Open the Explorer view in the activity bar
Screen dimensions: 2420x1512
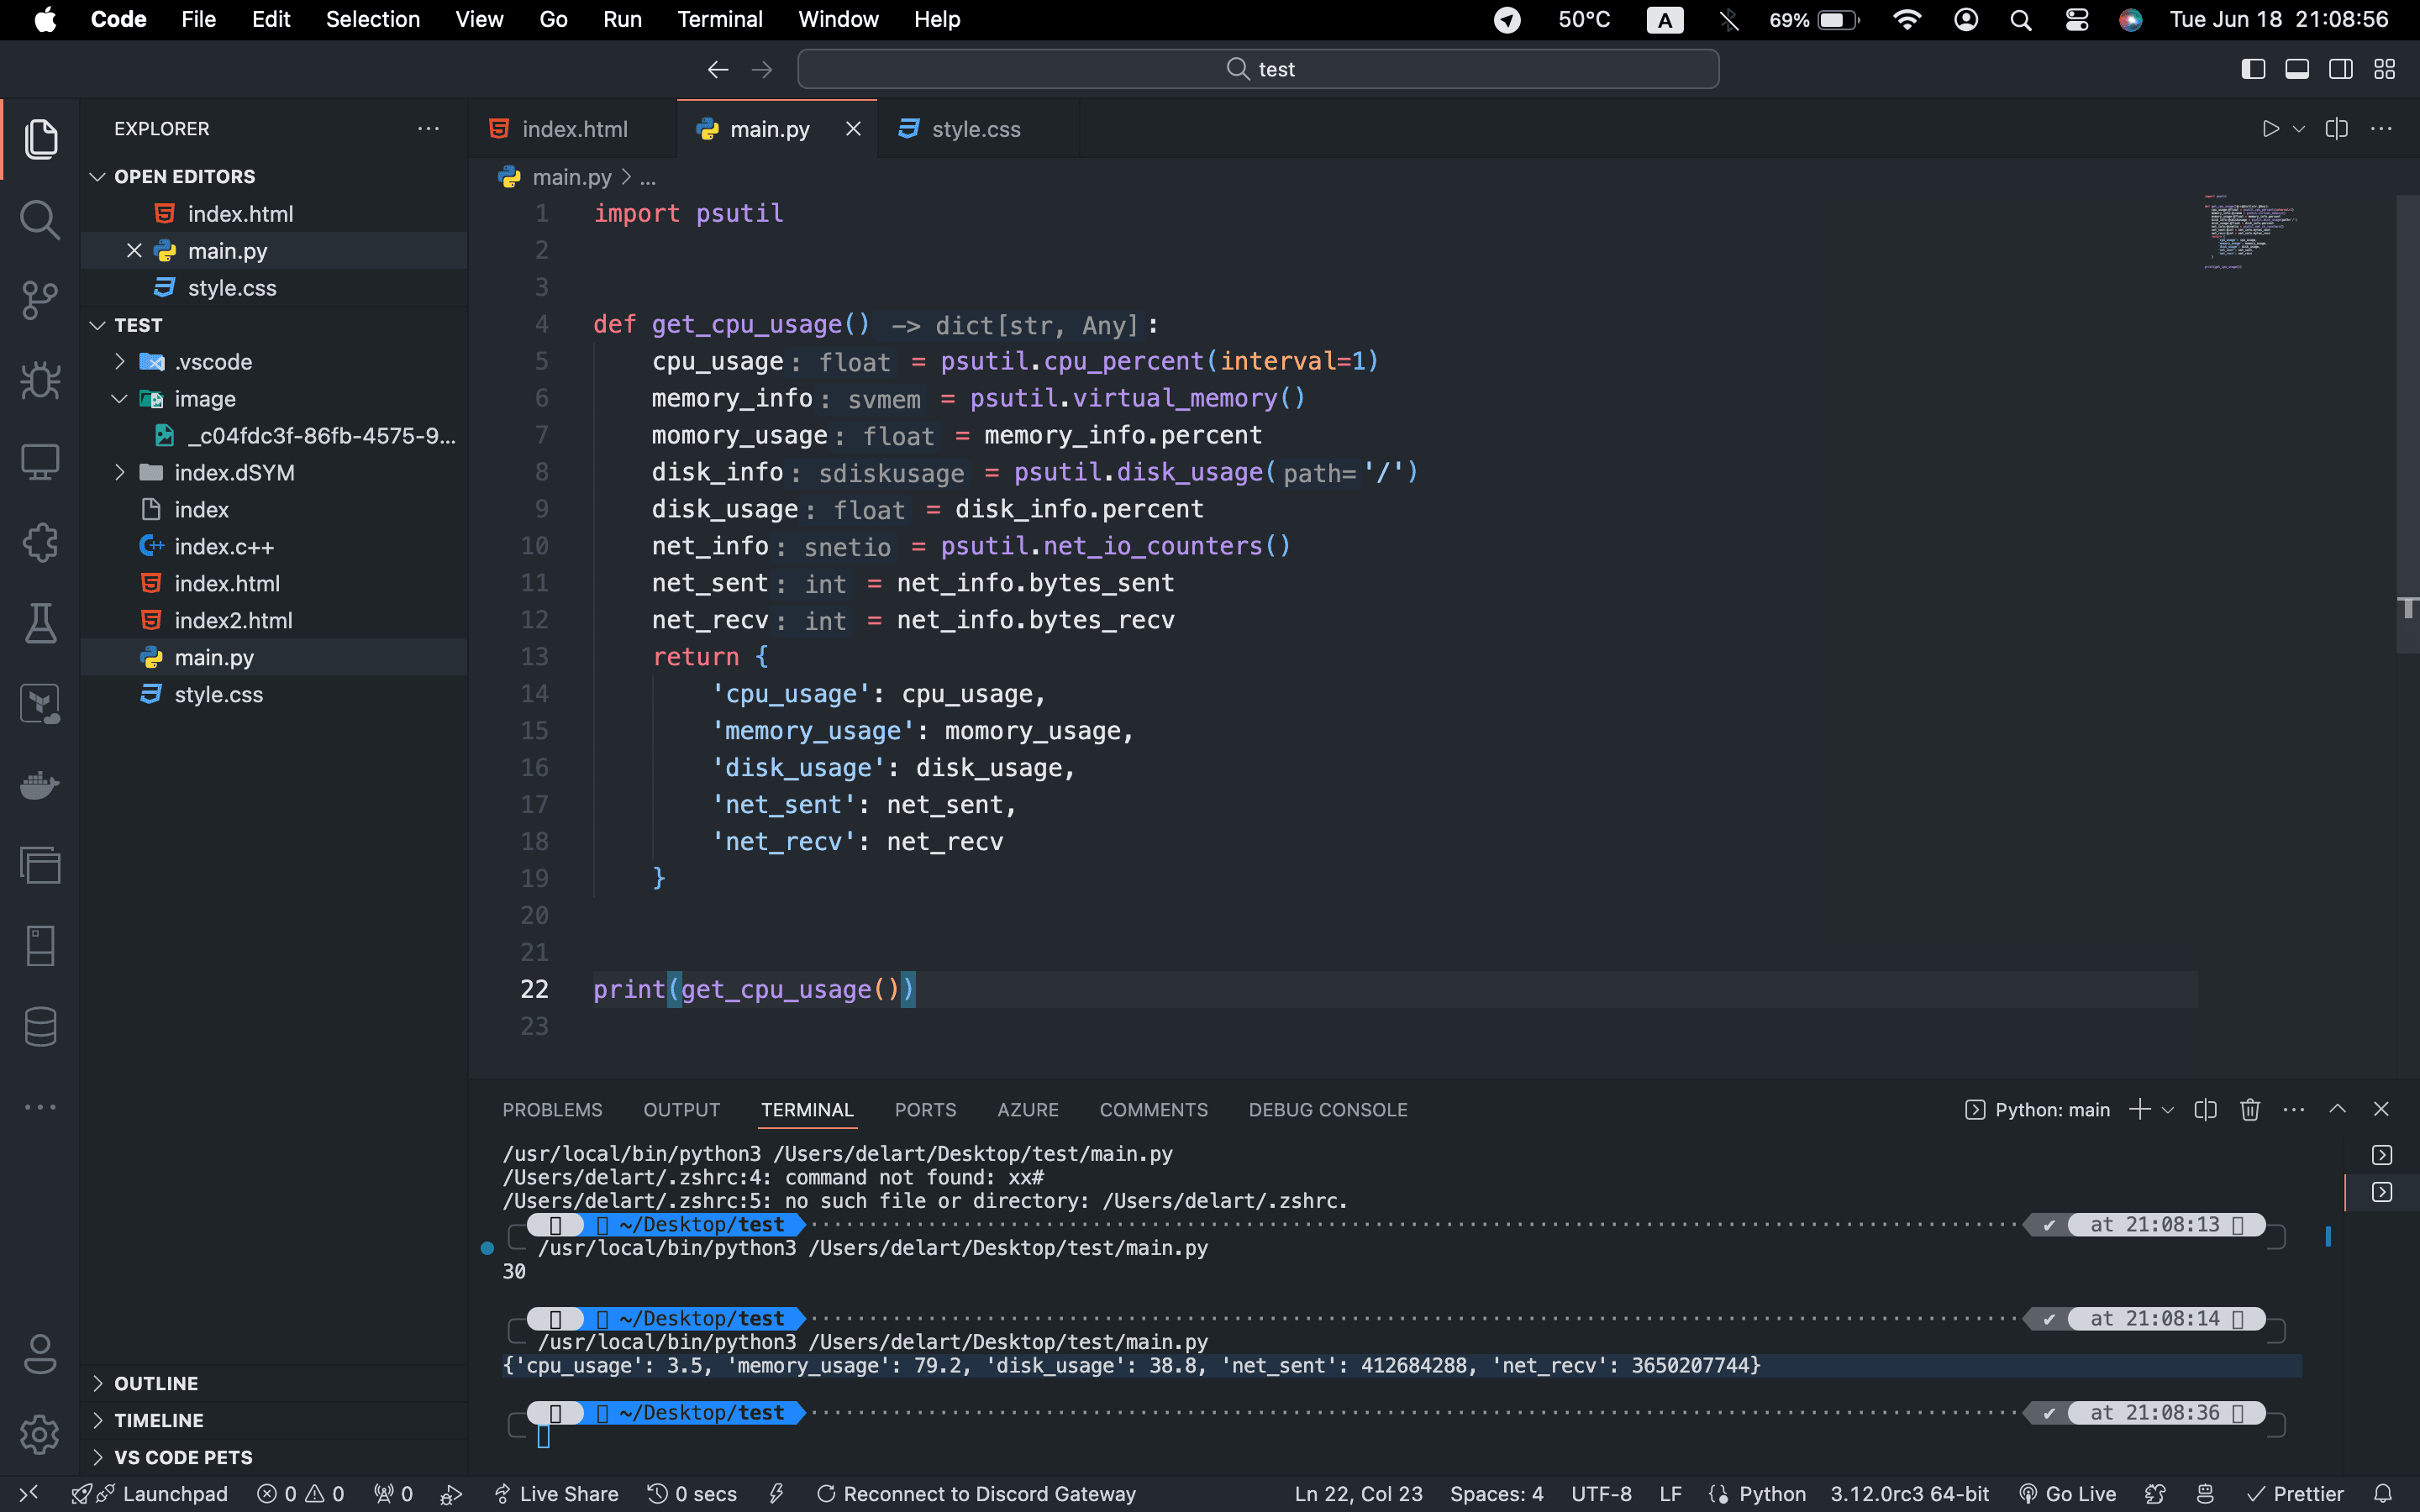(40, 139)
